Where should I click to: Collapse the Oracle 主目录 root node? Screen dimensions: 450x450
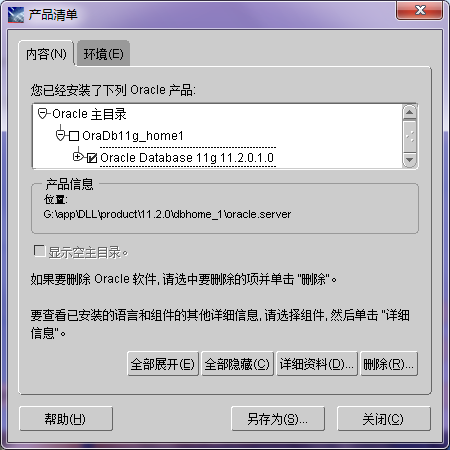(42, 113)
